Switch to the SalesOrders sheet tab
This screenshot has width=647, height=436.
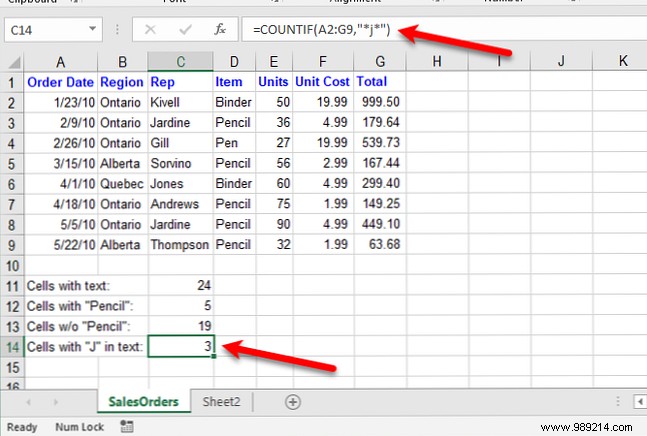tap(144, 401)
